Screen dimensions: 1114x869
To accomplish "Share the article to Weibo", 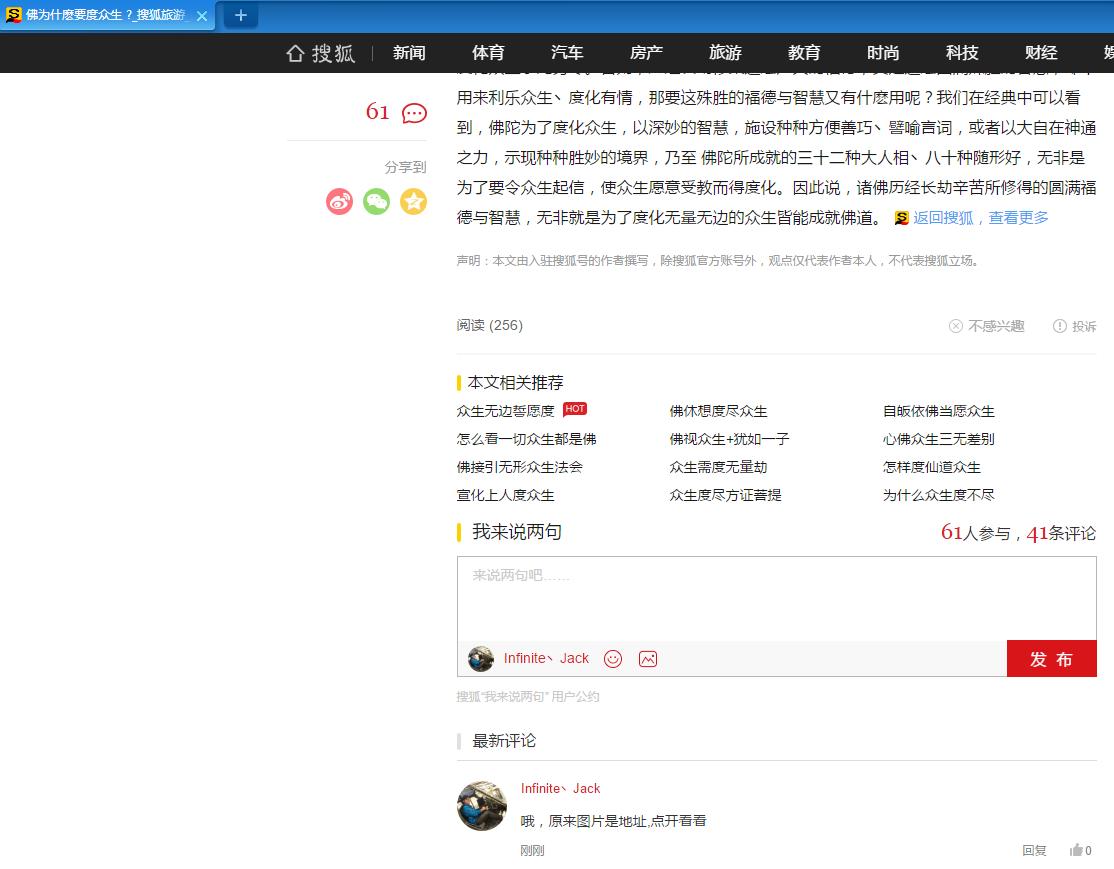I will click(340, 201).
